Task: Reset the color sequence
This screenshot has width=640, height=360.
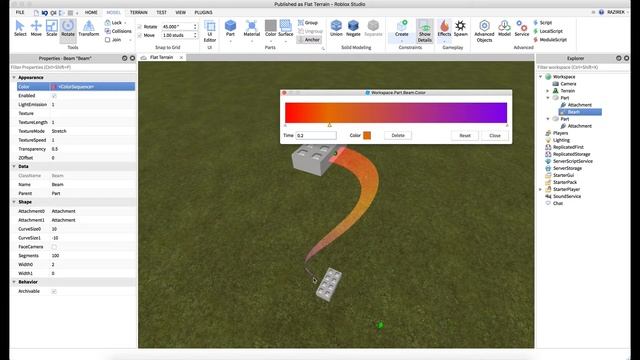Action: click(x=465, y=136)
